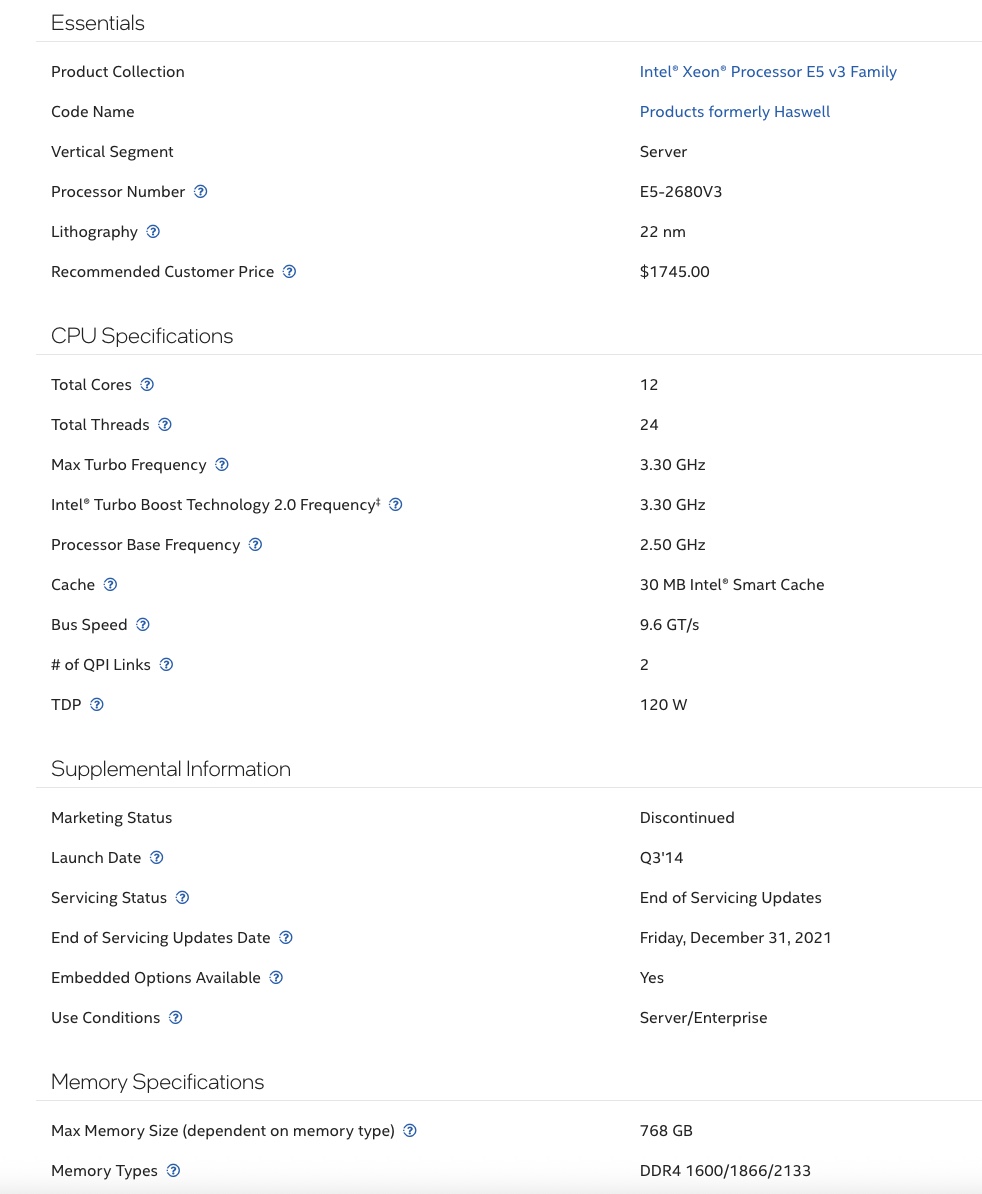The image size is (982, 1194).
Task: Open the Recommended Customer Price info icon
Action: click(x=289, y=272)
